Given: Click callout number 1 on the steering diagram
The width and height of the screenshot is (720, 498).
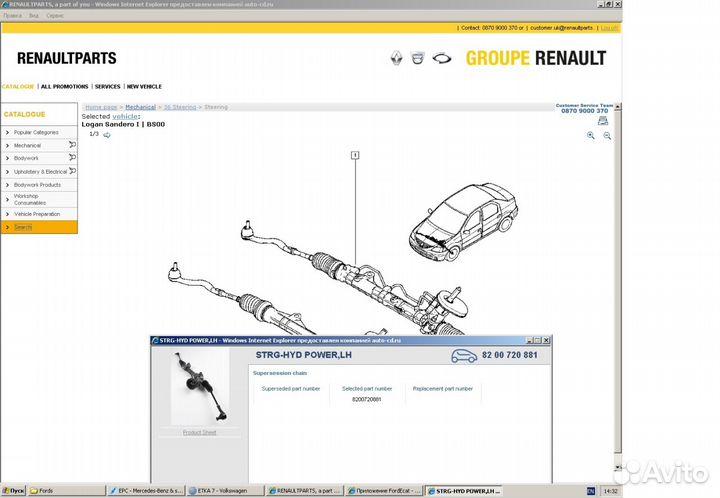Looking at the screenshot, I should pyautogui.click(x=354, y=155).
